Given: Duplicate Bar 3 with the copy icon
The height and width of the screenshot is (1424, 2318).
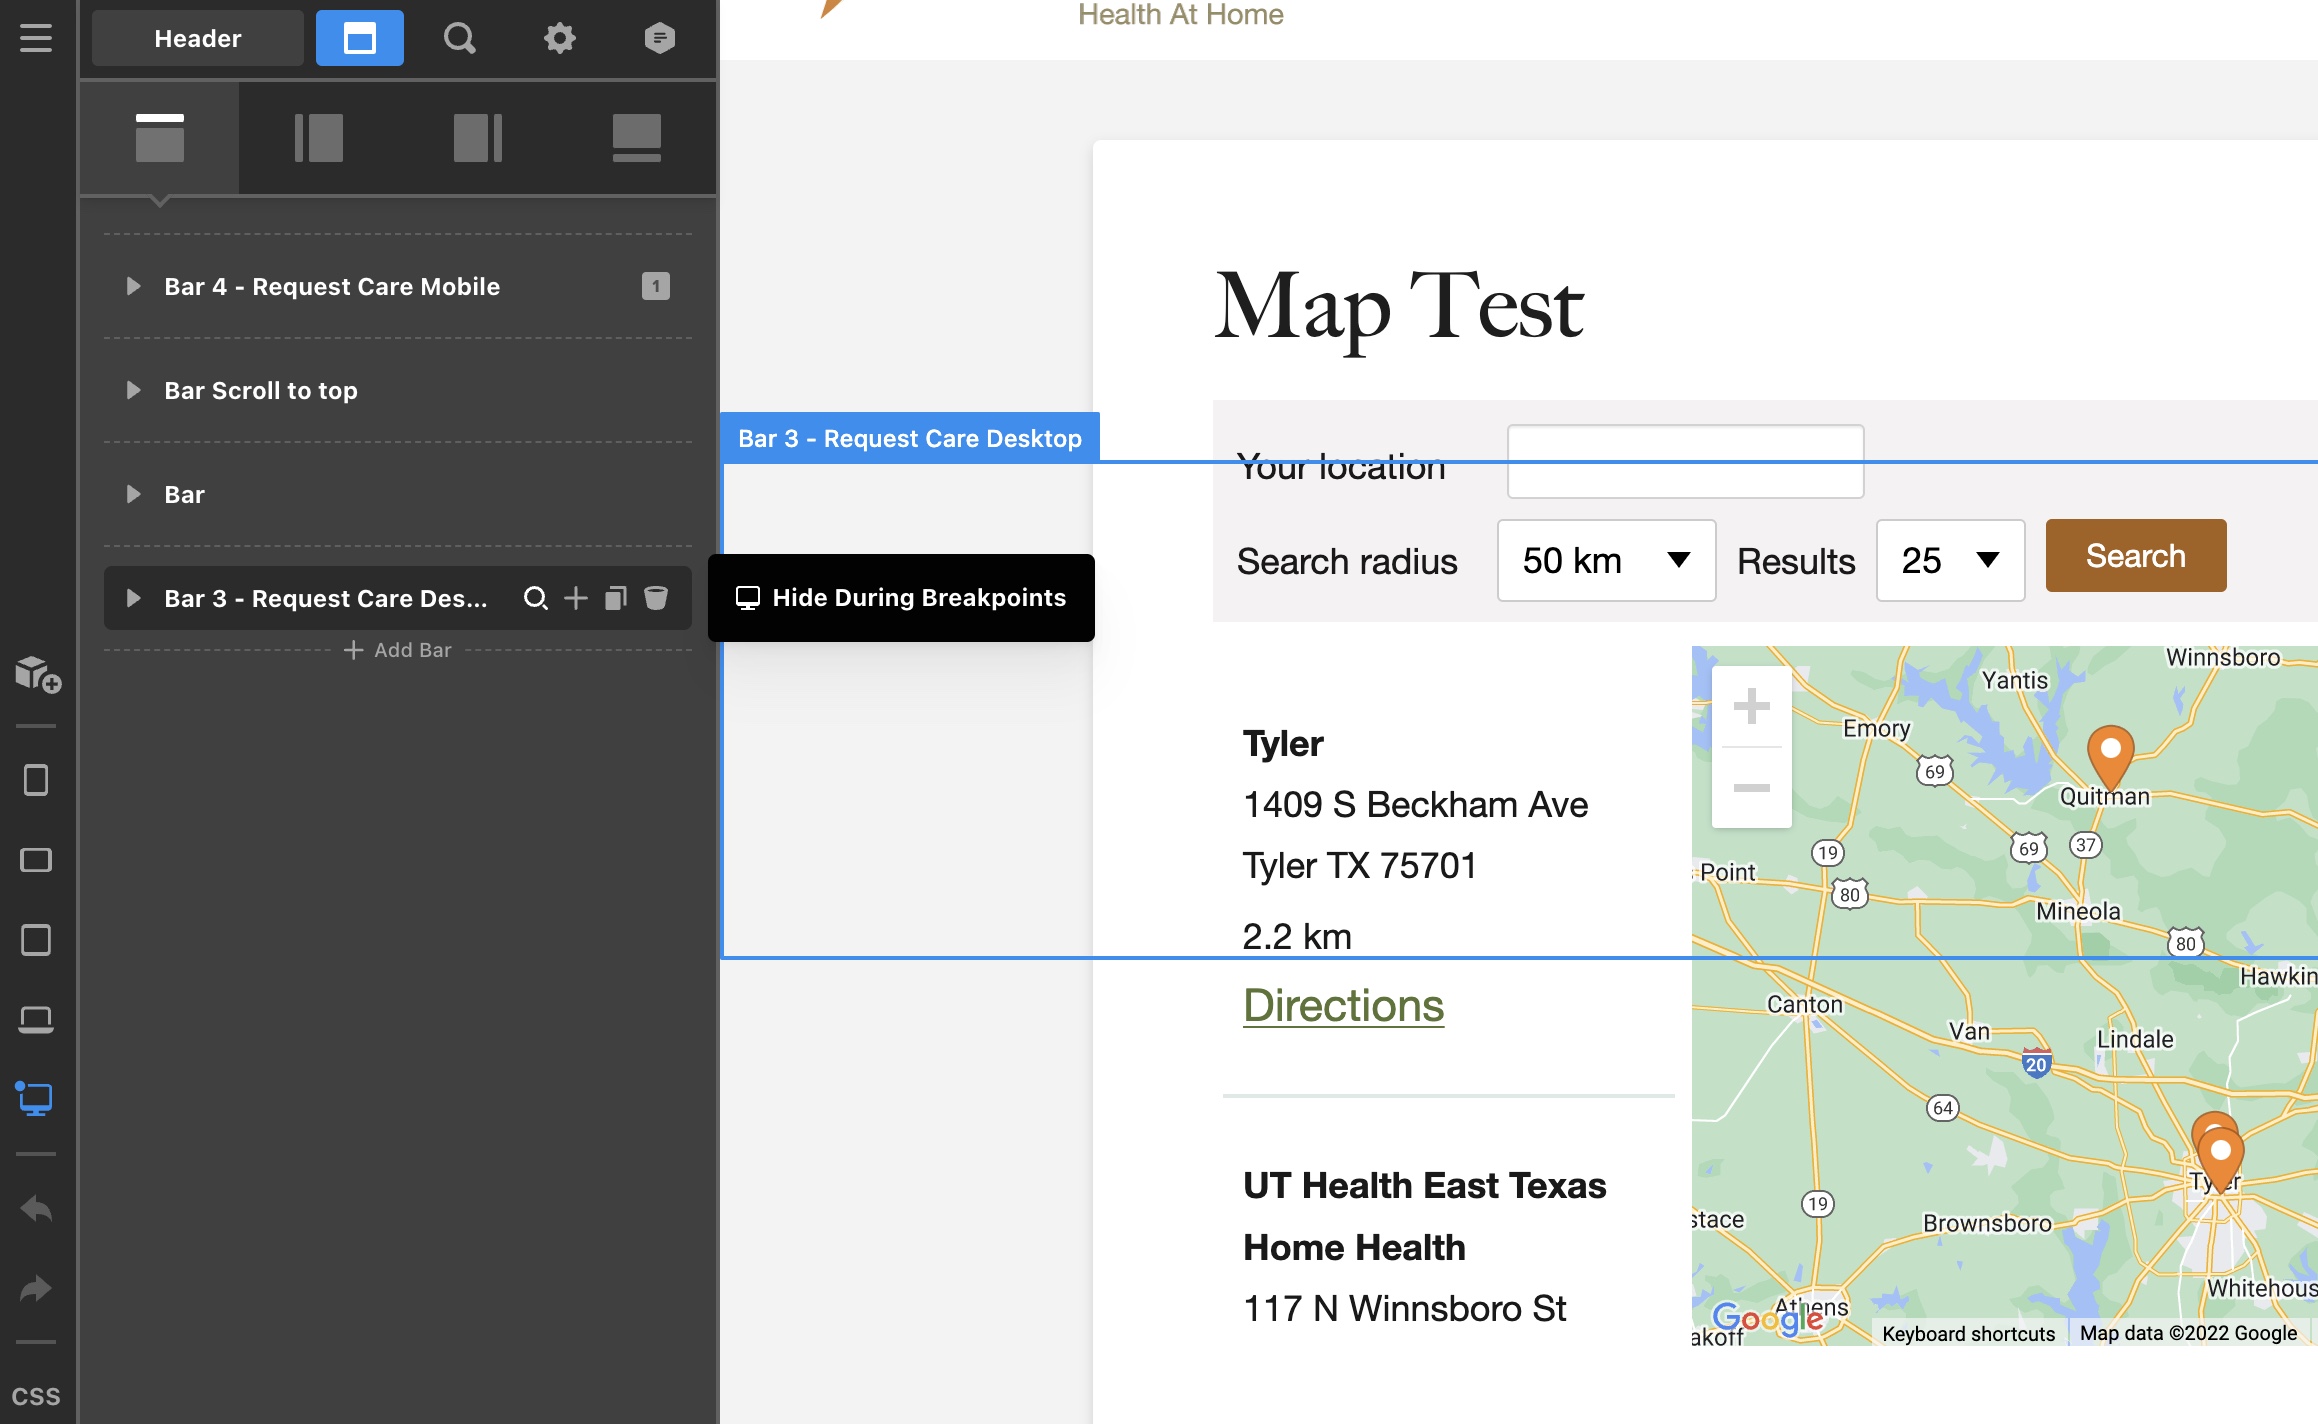Looking at the screenshot, I should pyautogui.click(x=616, y=598).
